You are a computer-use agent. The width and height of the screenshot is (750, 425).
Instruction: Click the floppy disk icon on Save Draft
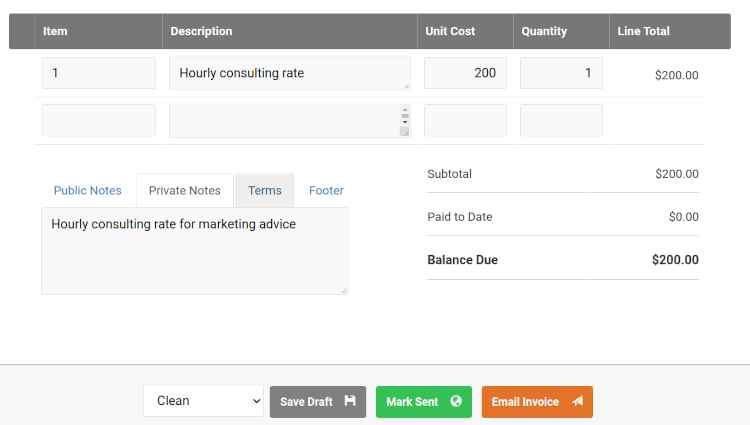pos(350,401)
